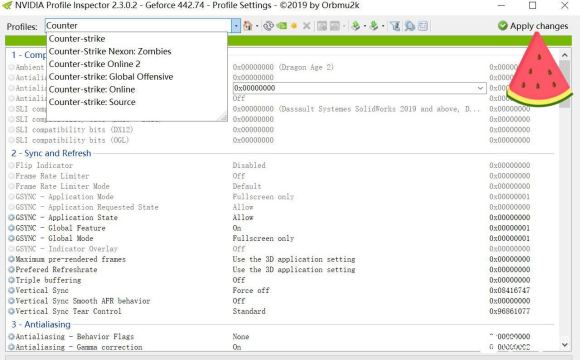
Task: Click gear icon next to Maximum pre-rendered frames
Action: pyautogui.click(x=11, y=259)
